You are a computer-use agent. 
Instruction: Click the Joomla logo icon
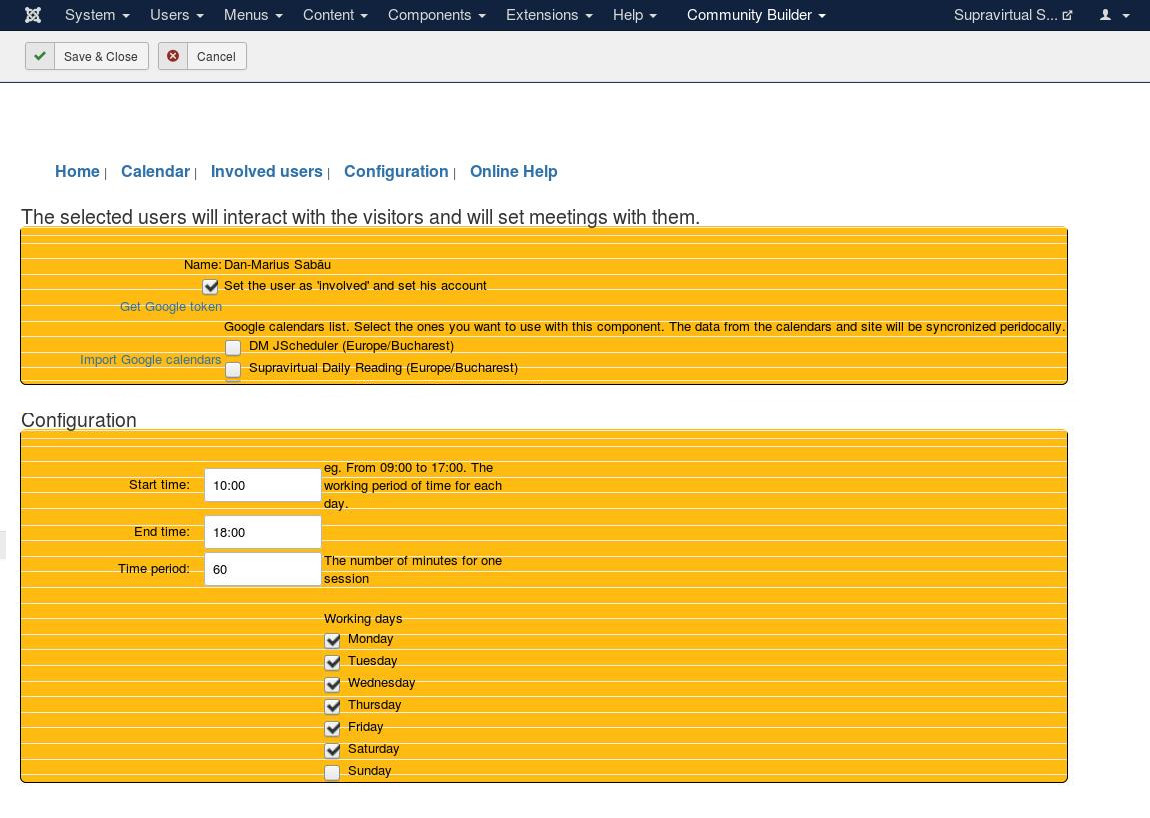coord(33,15)
